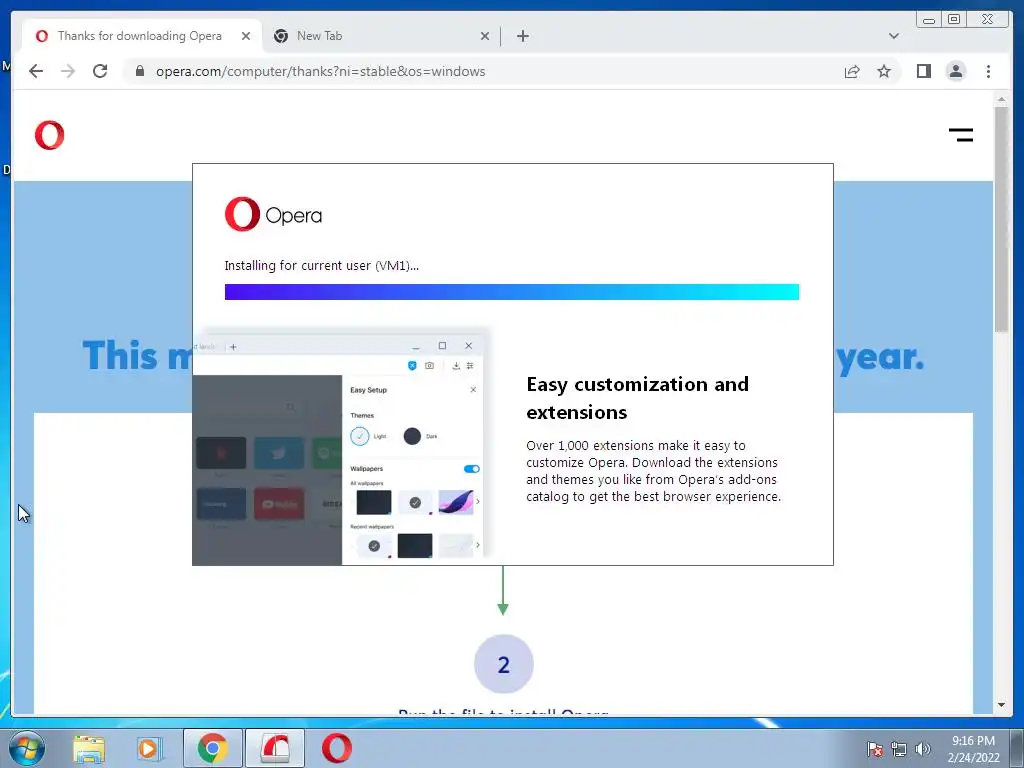
Task: Bookmark this page with the star
Action: [884, 71]
